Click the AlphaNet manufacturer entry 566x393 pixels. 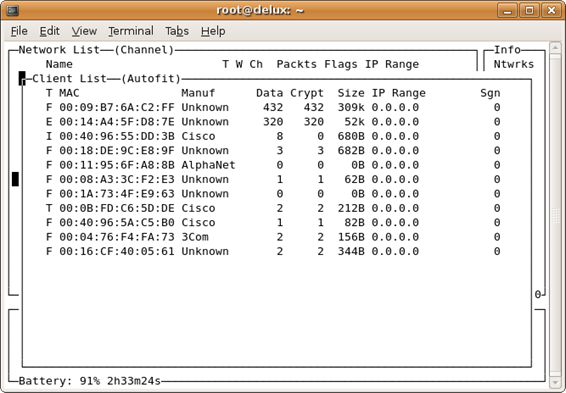click(208, 165)
